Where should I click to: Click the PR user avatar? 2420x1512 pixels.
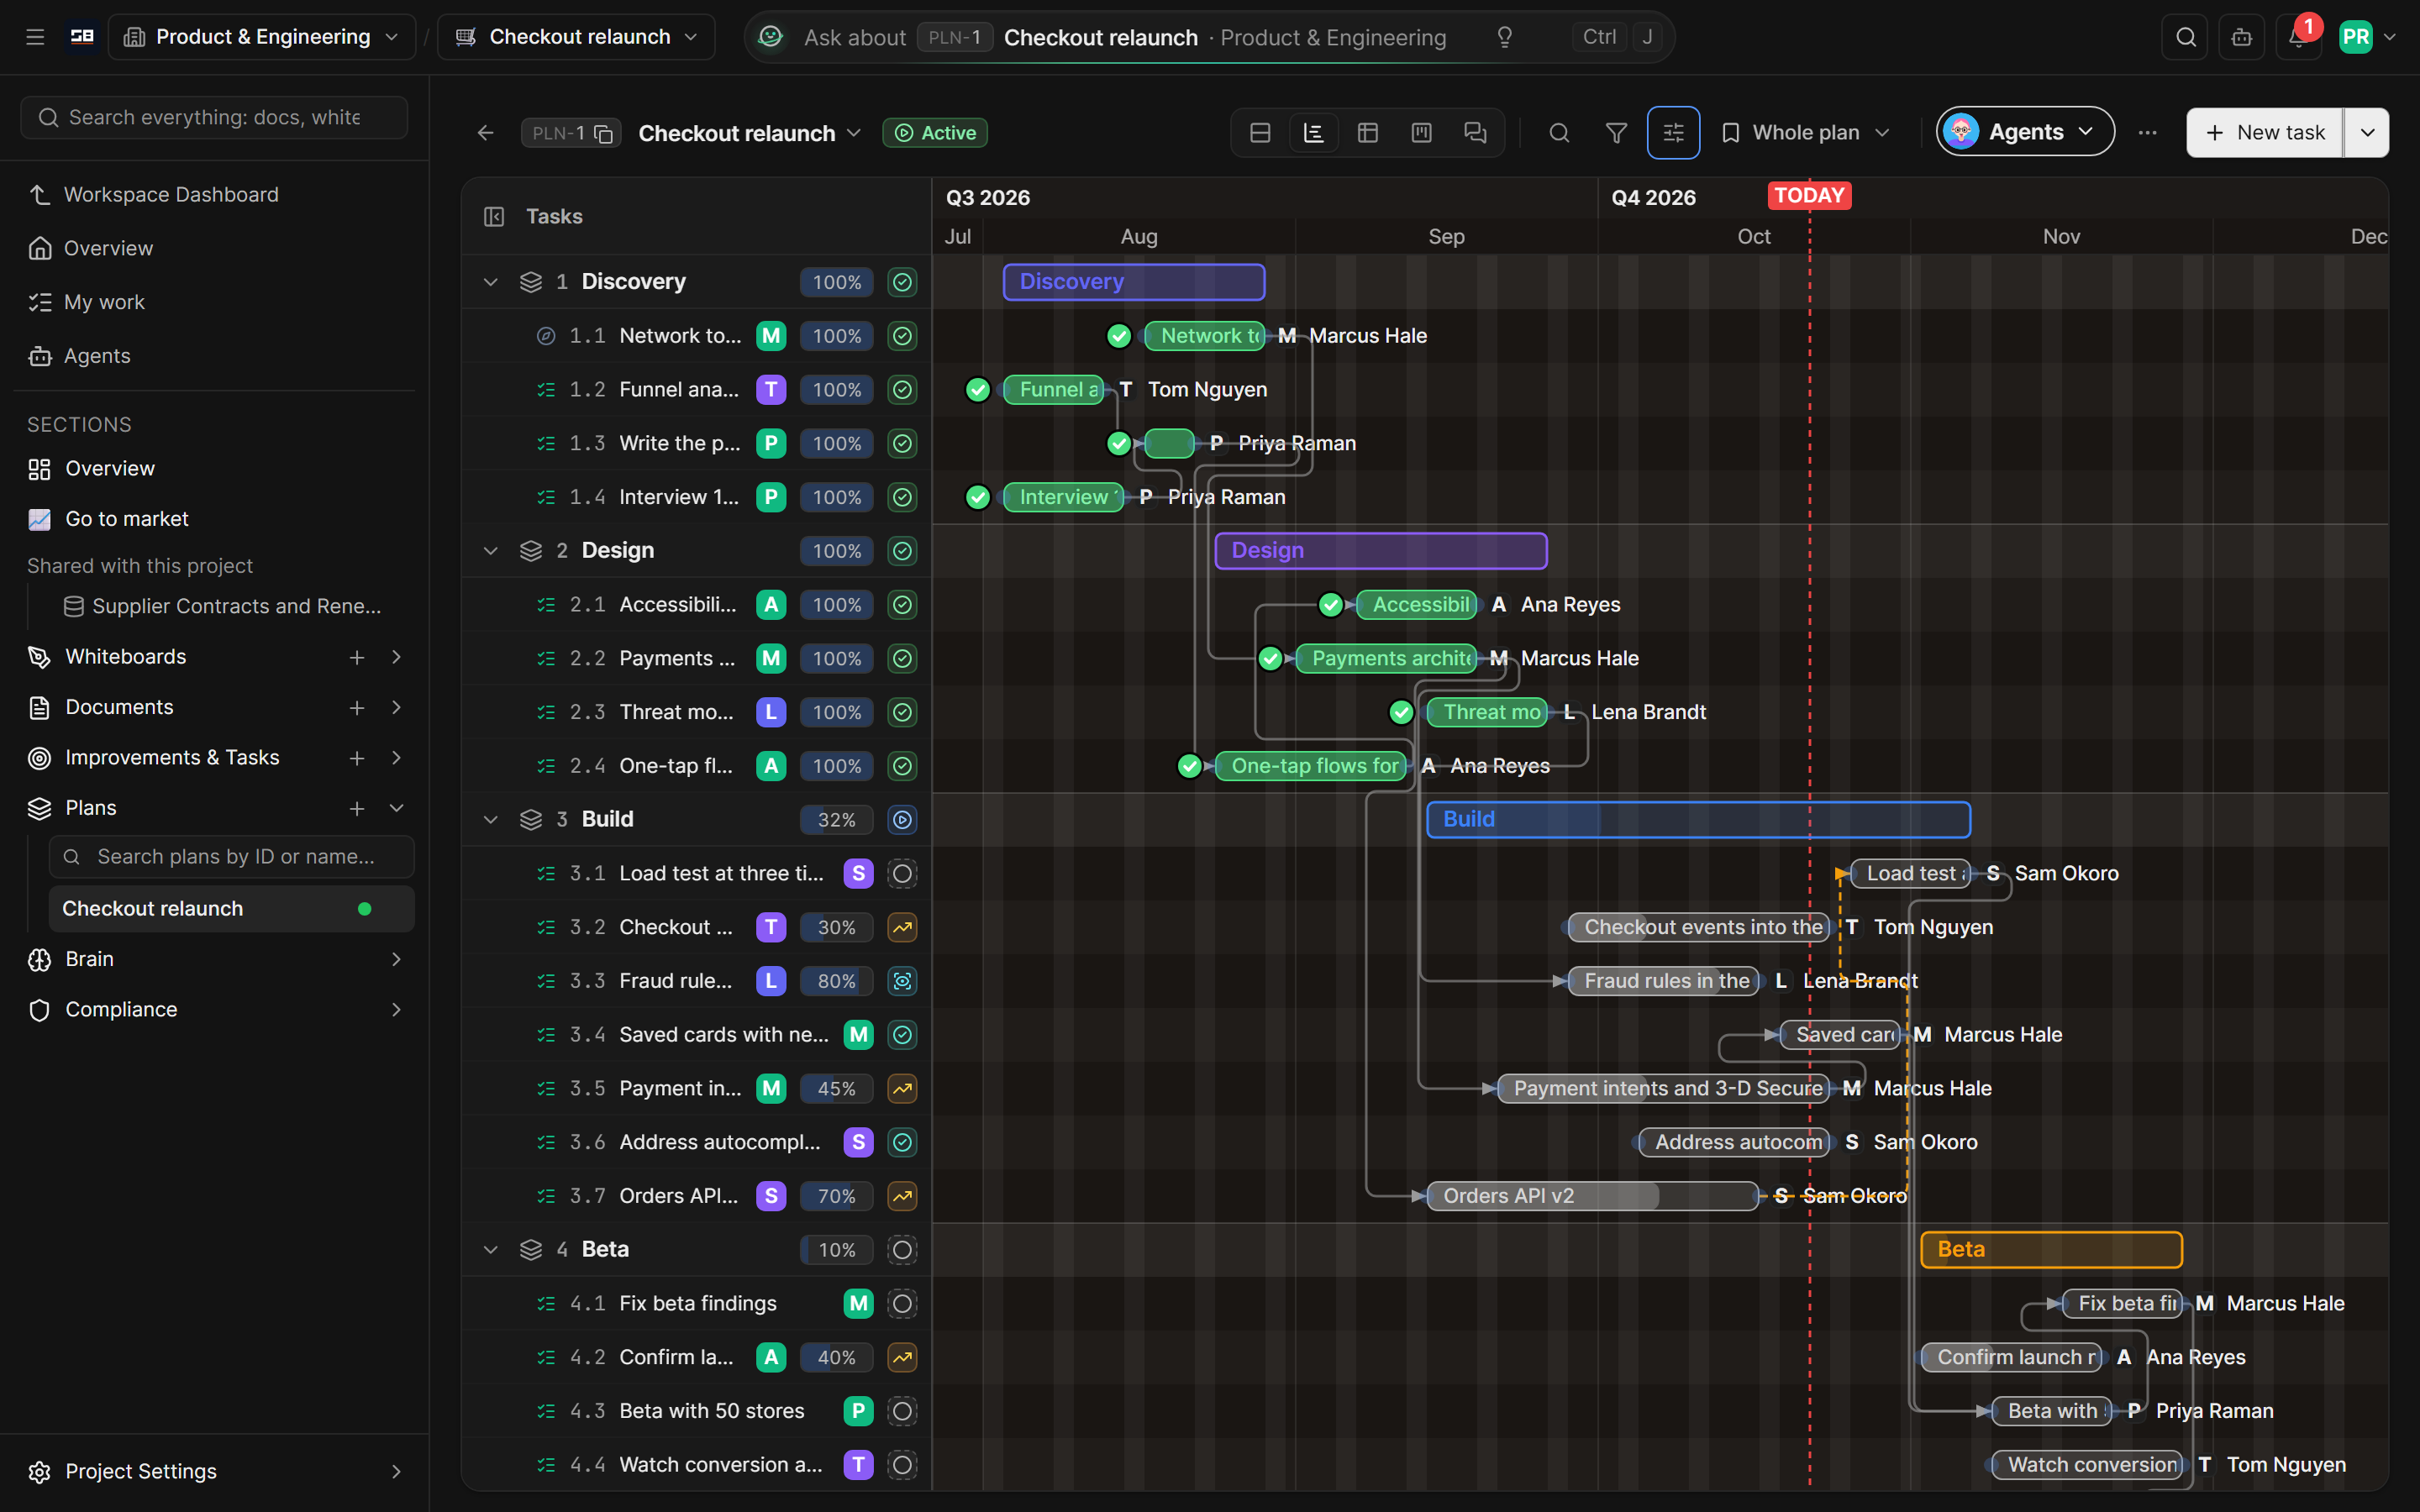coord(2355,37)
